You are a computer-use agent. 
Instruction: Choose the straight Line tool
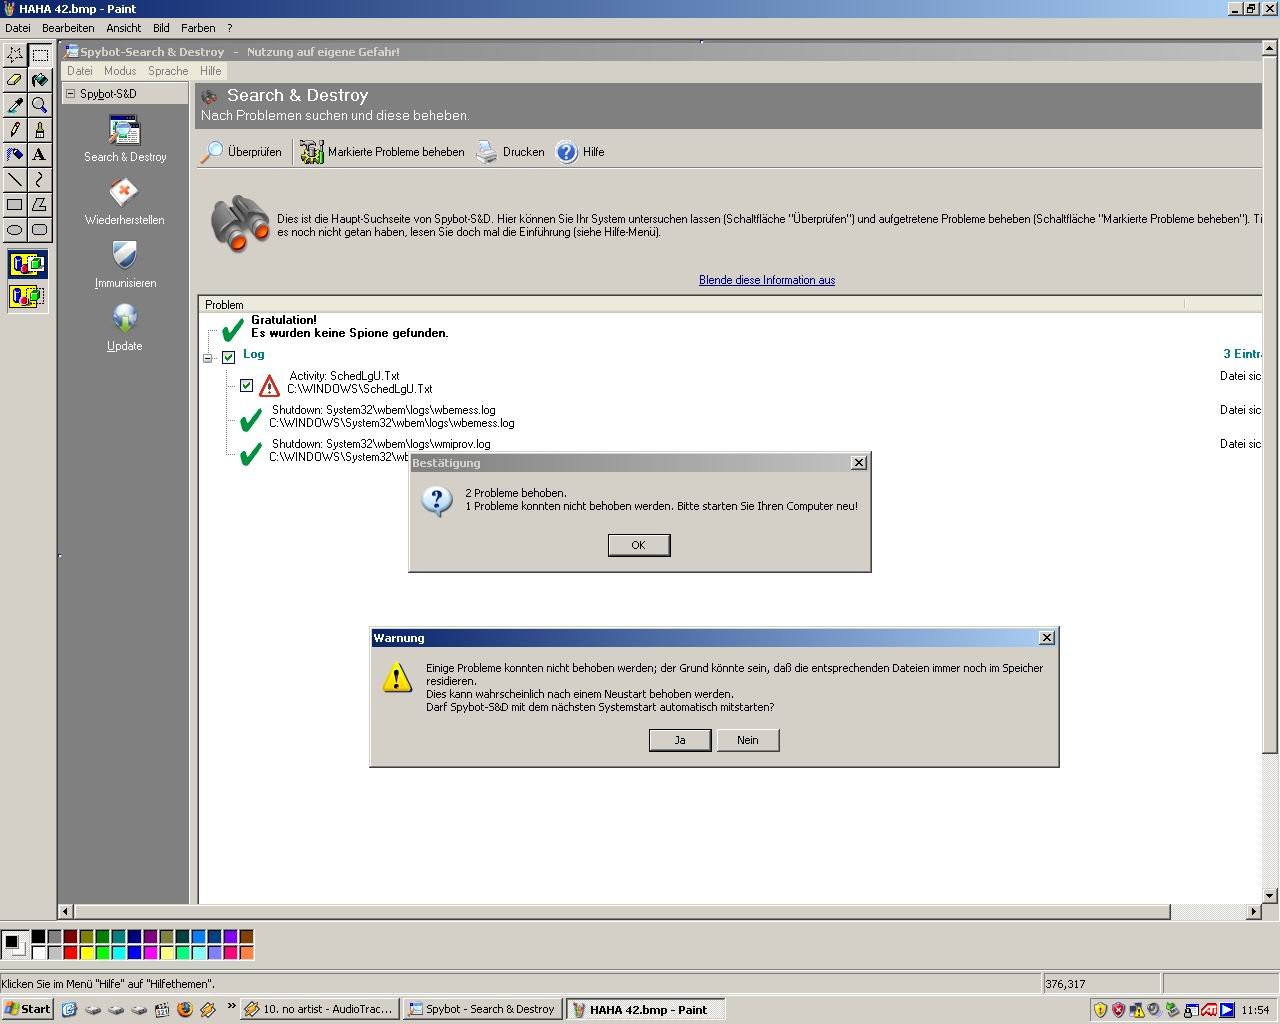click(x=15, y=179)
